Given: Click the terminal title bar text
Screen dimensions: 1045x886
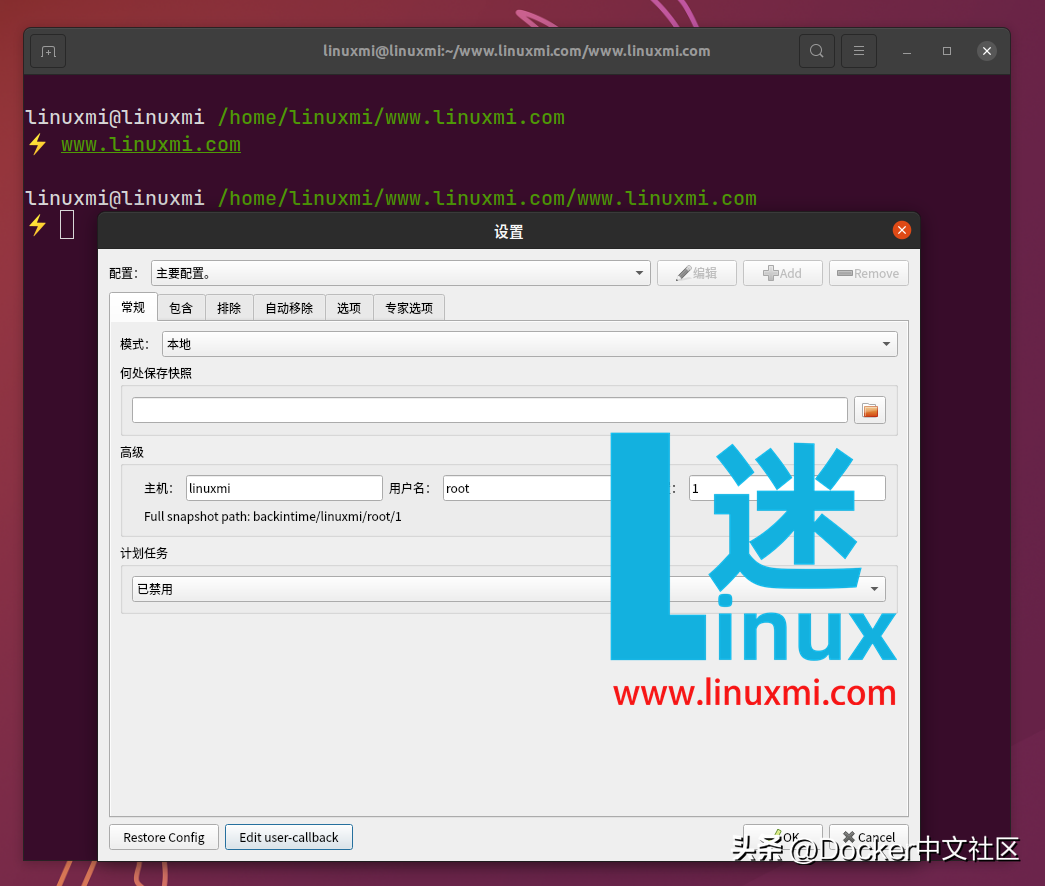Looking at the screenshot, I should (x=517, y=51).
